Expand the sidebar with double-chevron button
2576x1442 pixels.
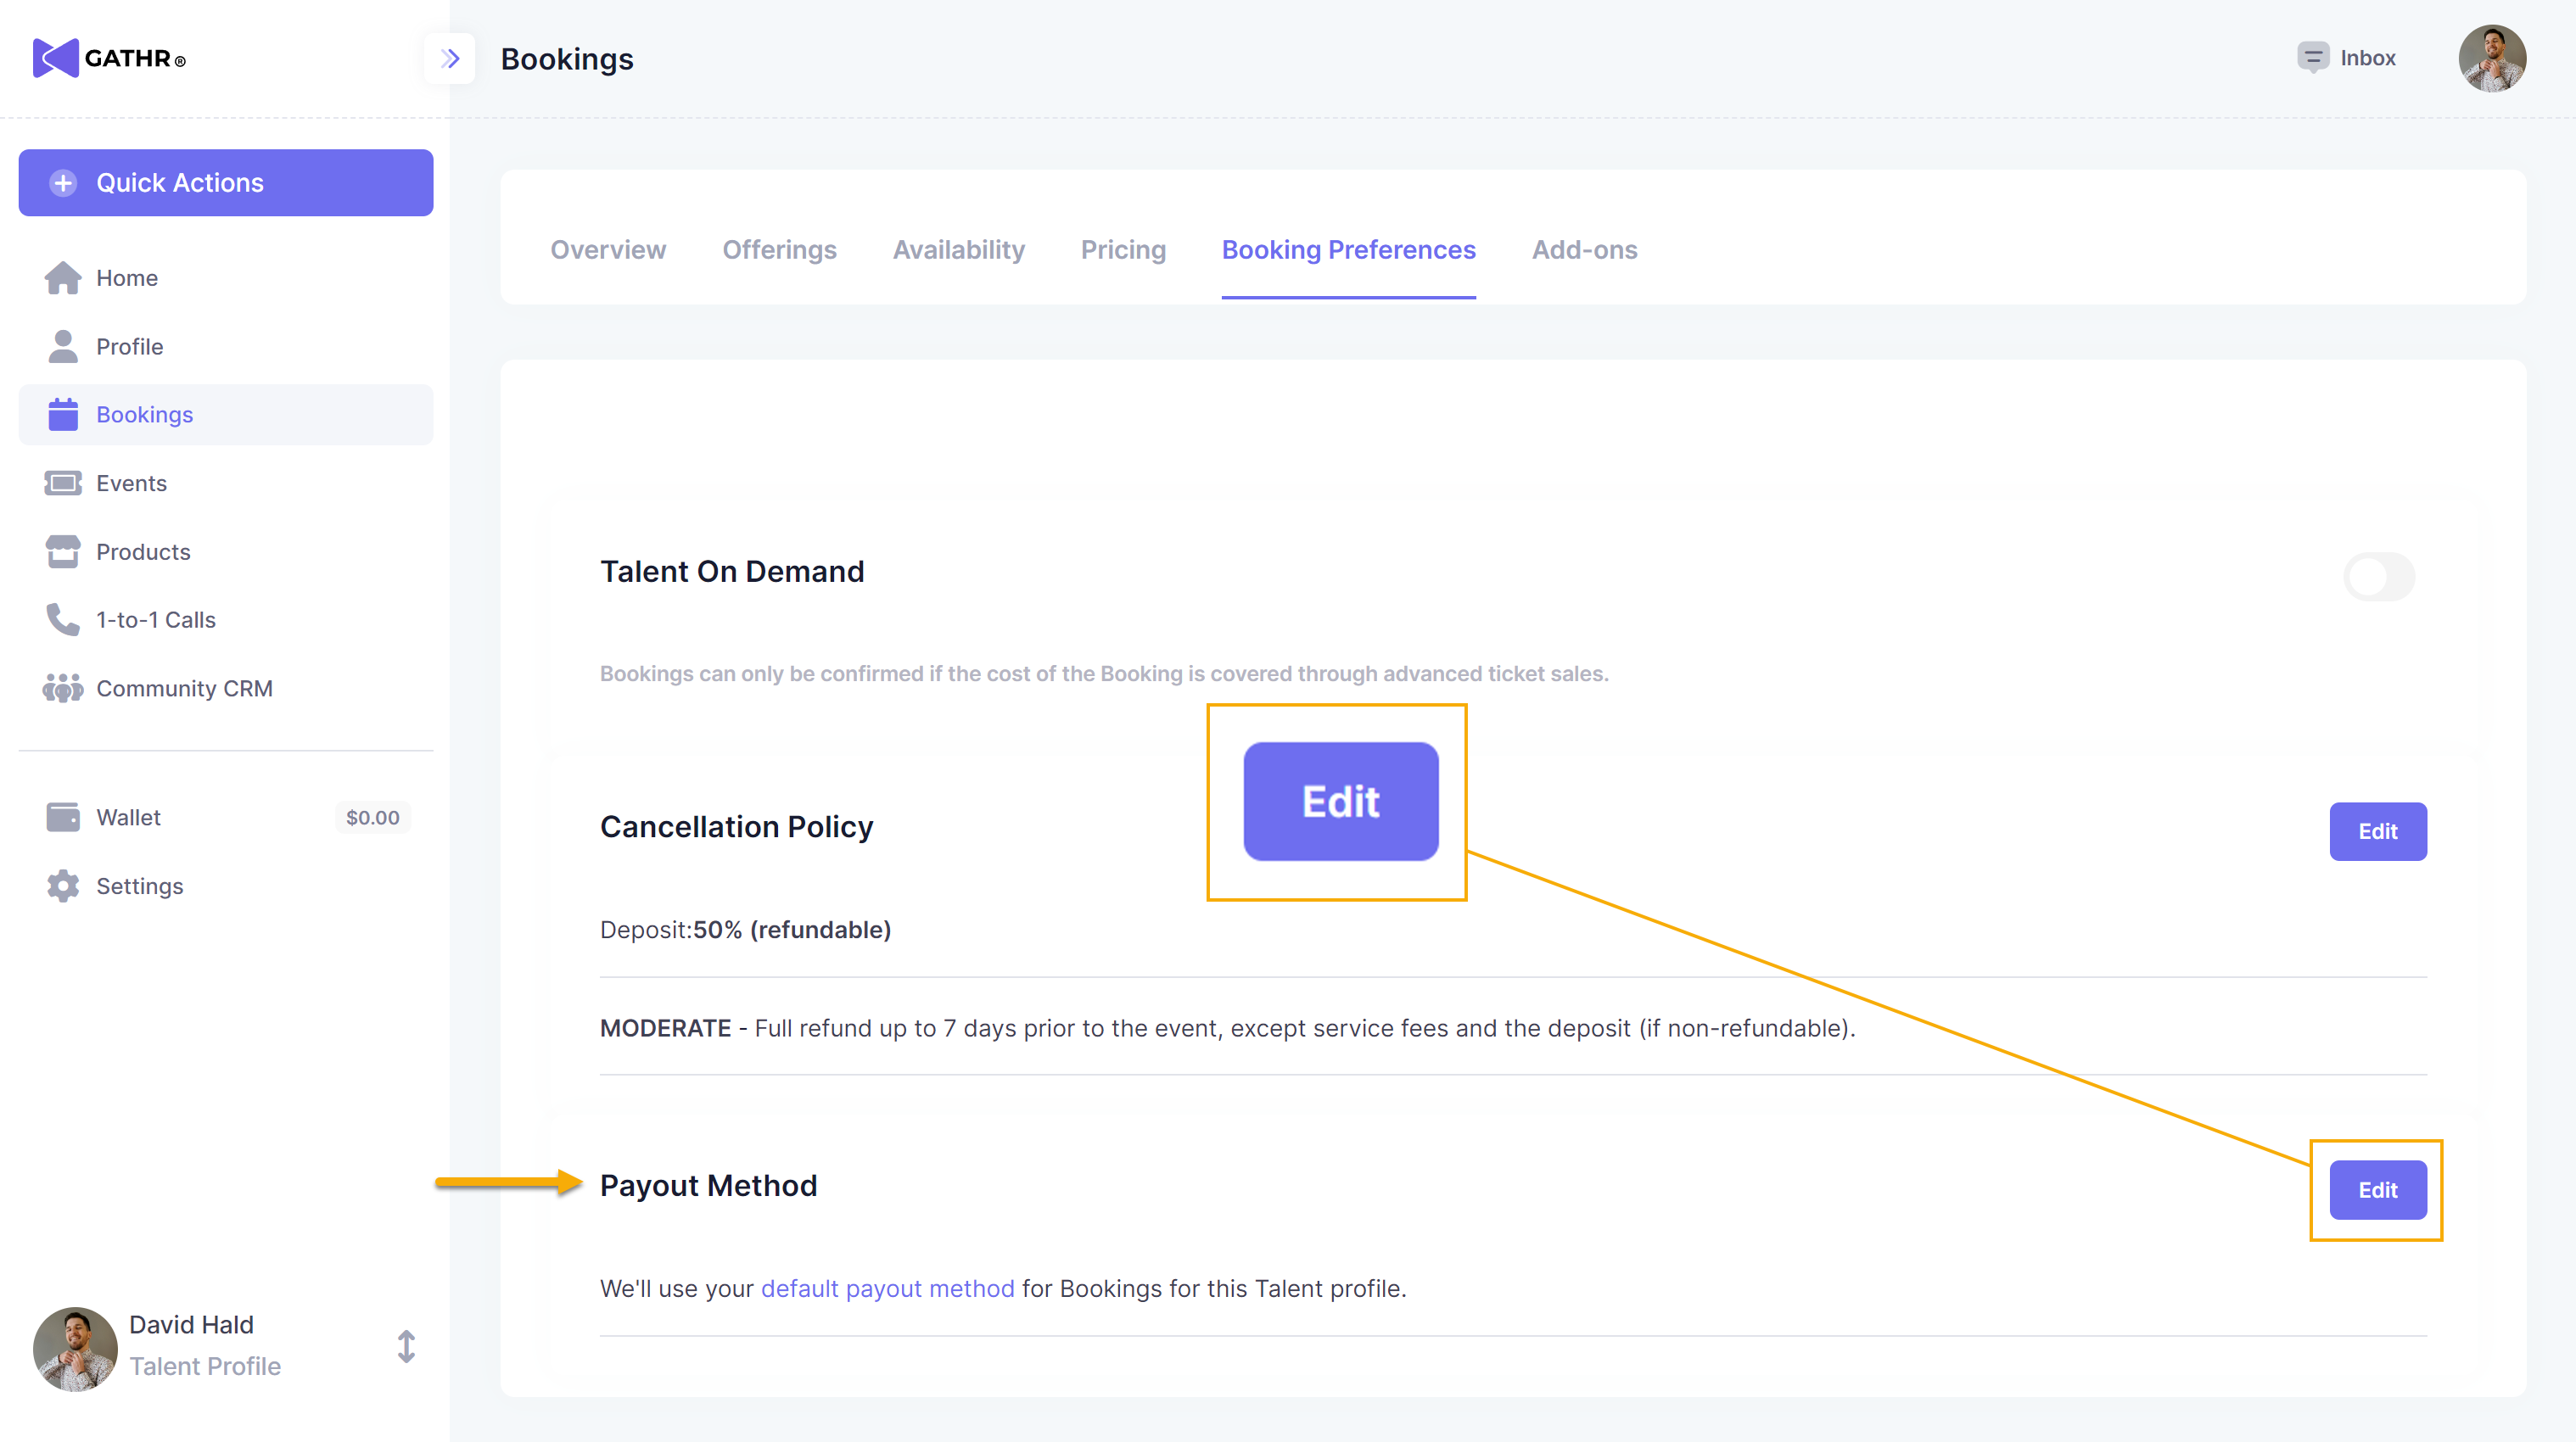(450, 58)
